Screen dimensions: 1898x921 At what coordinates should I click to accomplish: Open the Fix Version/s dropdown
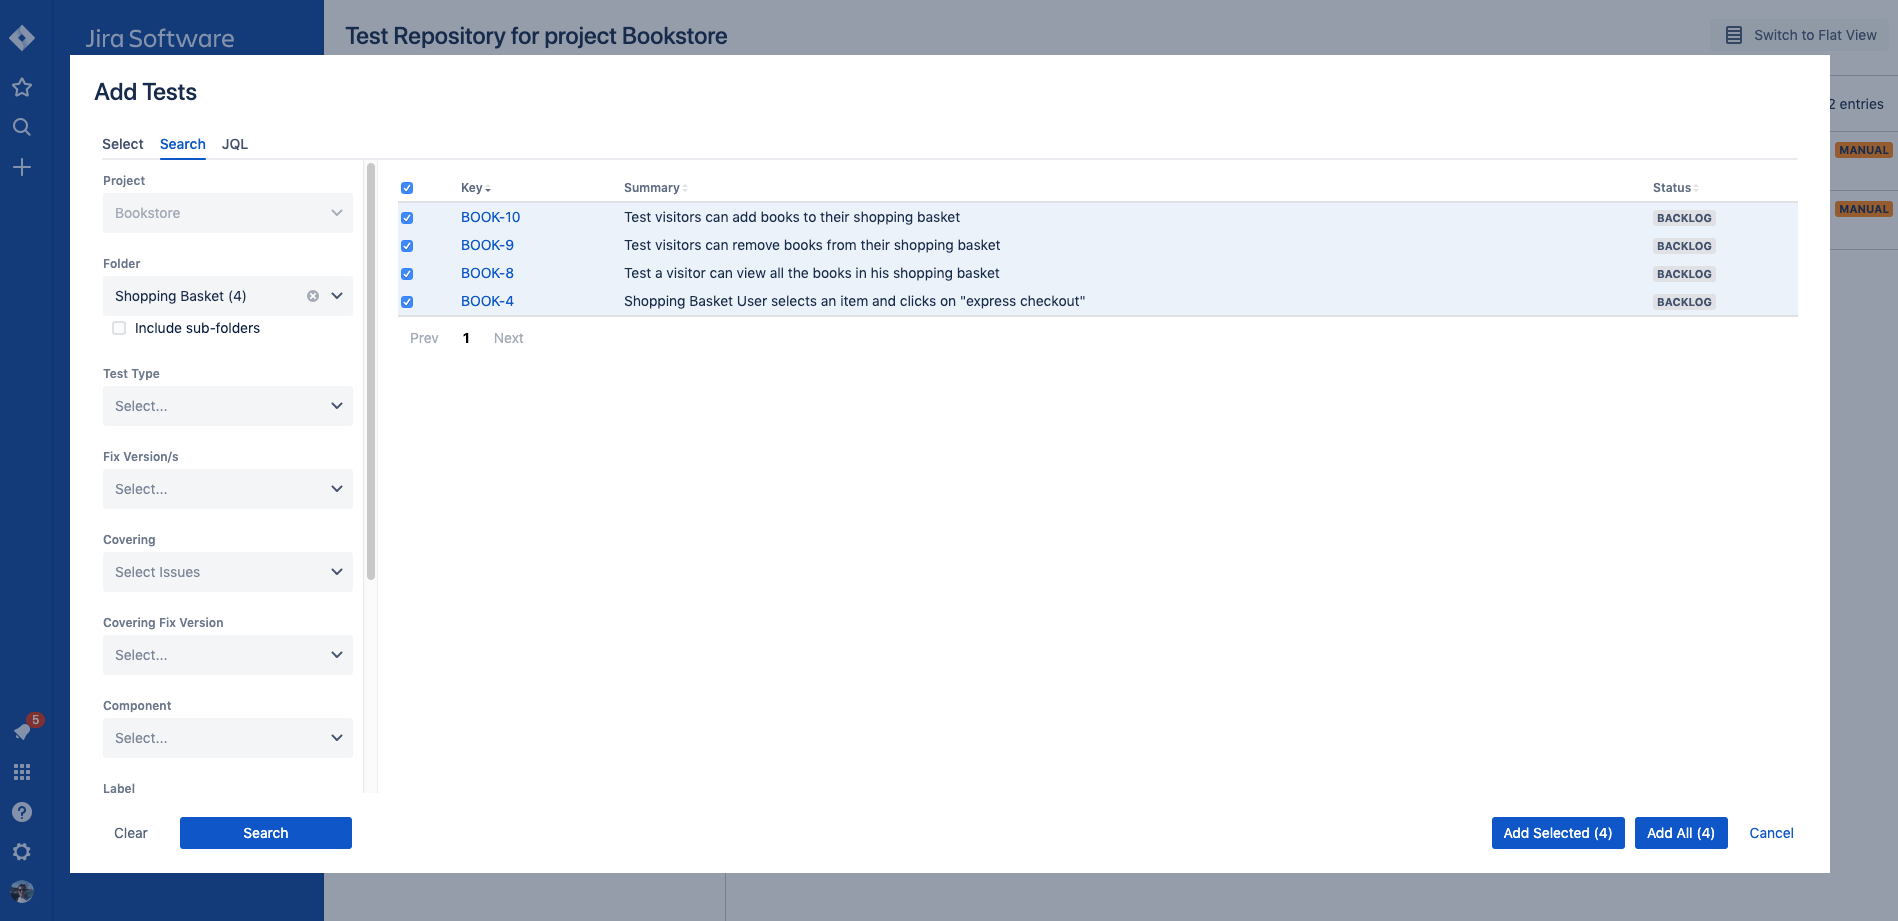coord(228,489)
